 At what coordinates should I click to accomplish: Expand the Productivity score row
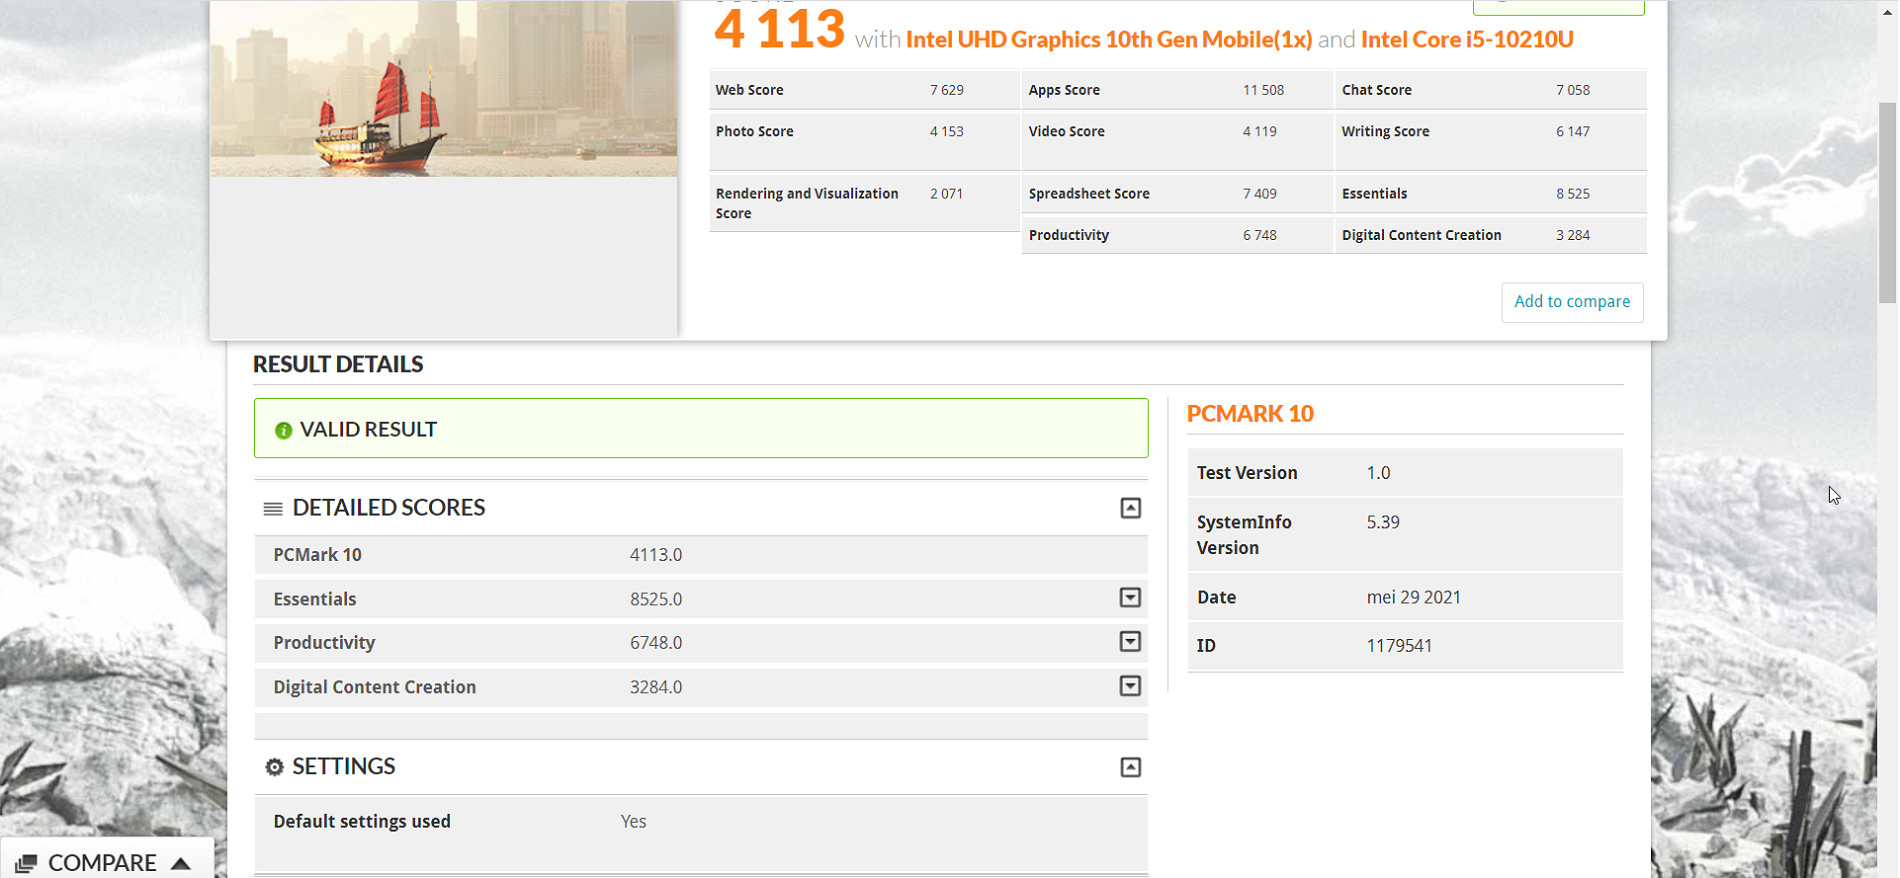coord(1130,642)
